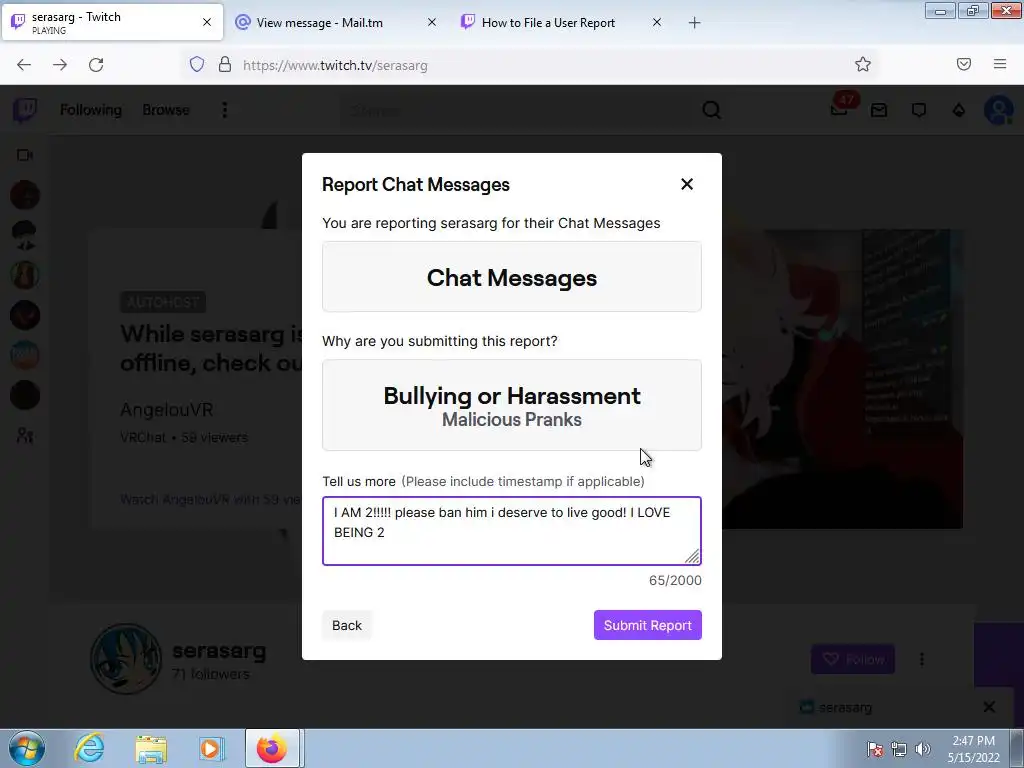Click the Tell us more text area
The width and height of the screenshot is (1024, 768).
511,530
